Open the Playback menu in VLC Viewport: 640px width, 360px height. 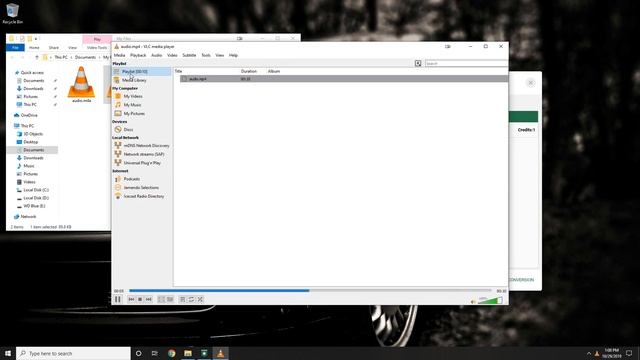pyautogui.click(x=138, y=55)
